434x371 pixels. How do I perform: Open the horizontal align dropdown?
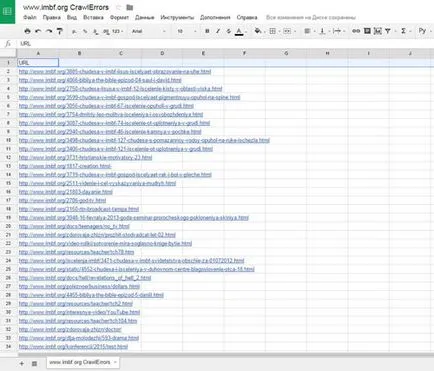pos(309,31)
